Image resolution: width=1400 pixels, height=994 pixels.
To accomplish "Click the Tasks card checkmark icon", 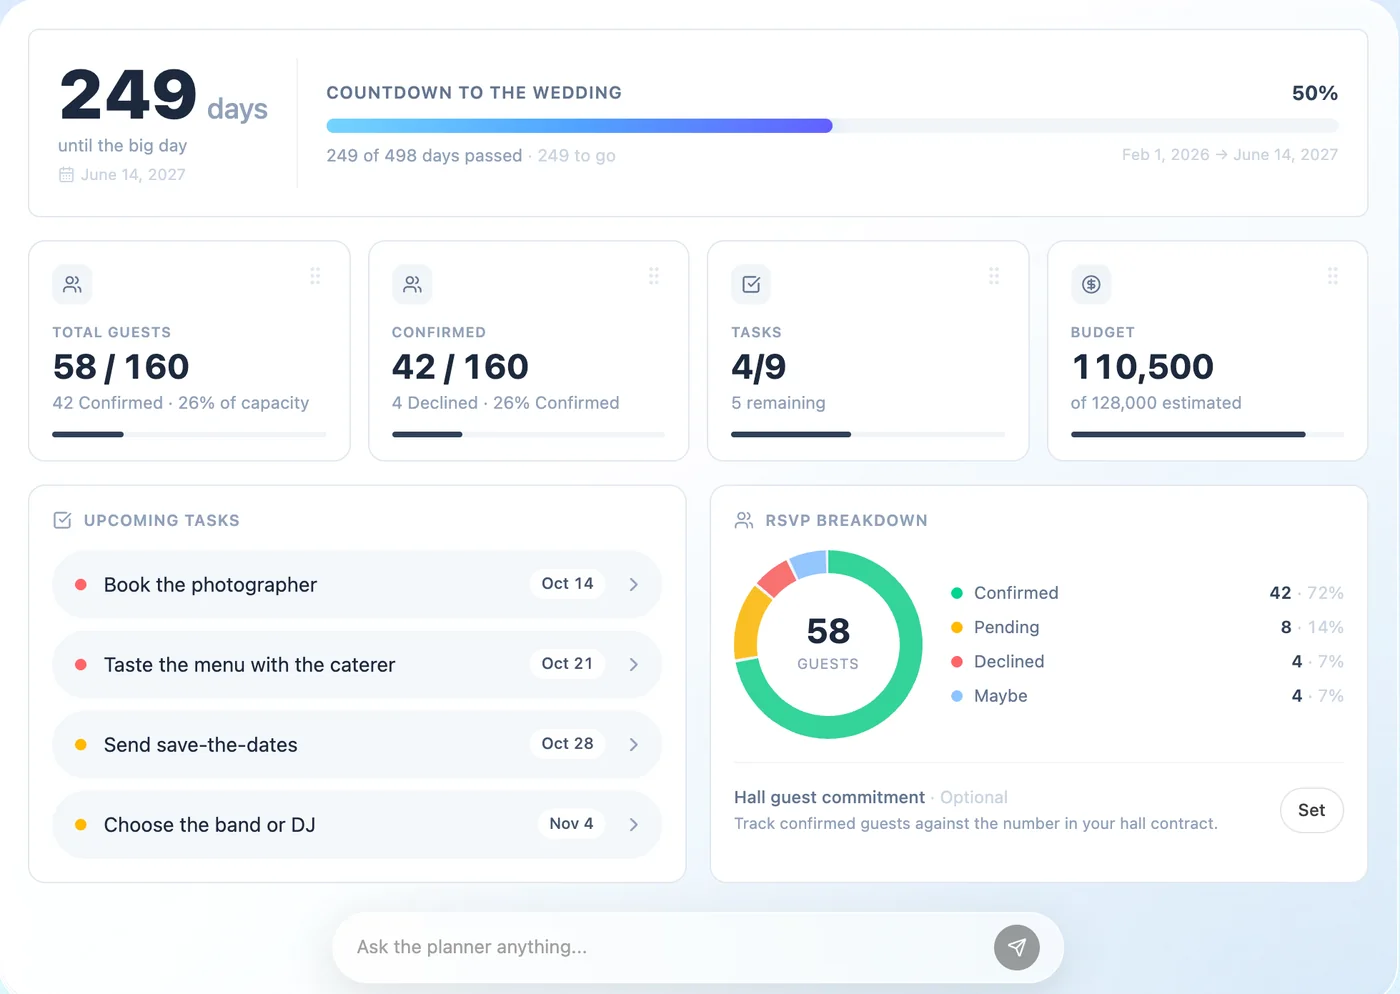I will point(751,285).
